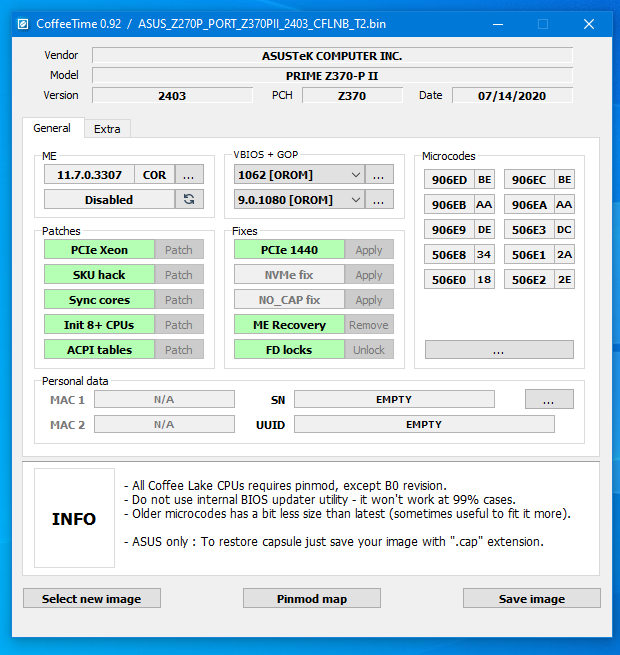Screen dimensions: 620x655
Task: Switch to the Extra tab
Action: point(107,129)
